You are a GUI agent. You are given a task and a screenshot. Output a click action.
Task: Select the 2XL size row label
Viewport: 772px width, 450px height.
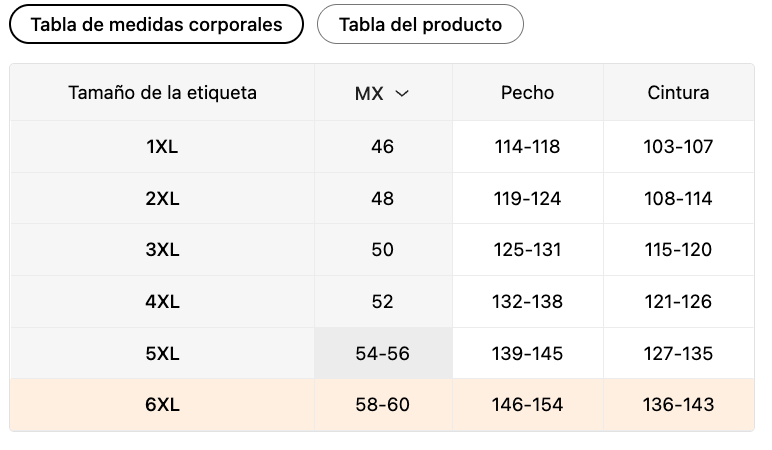162,199
